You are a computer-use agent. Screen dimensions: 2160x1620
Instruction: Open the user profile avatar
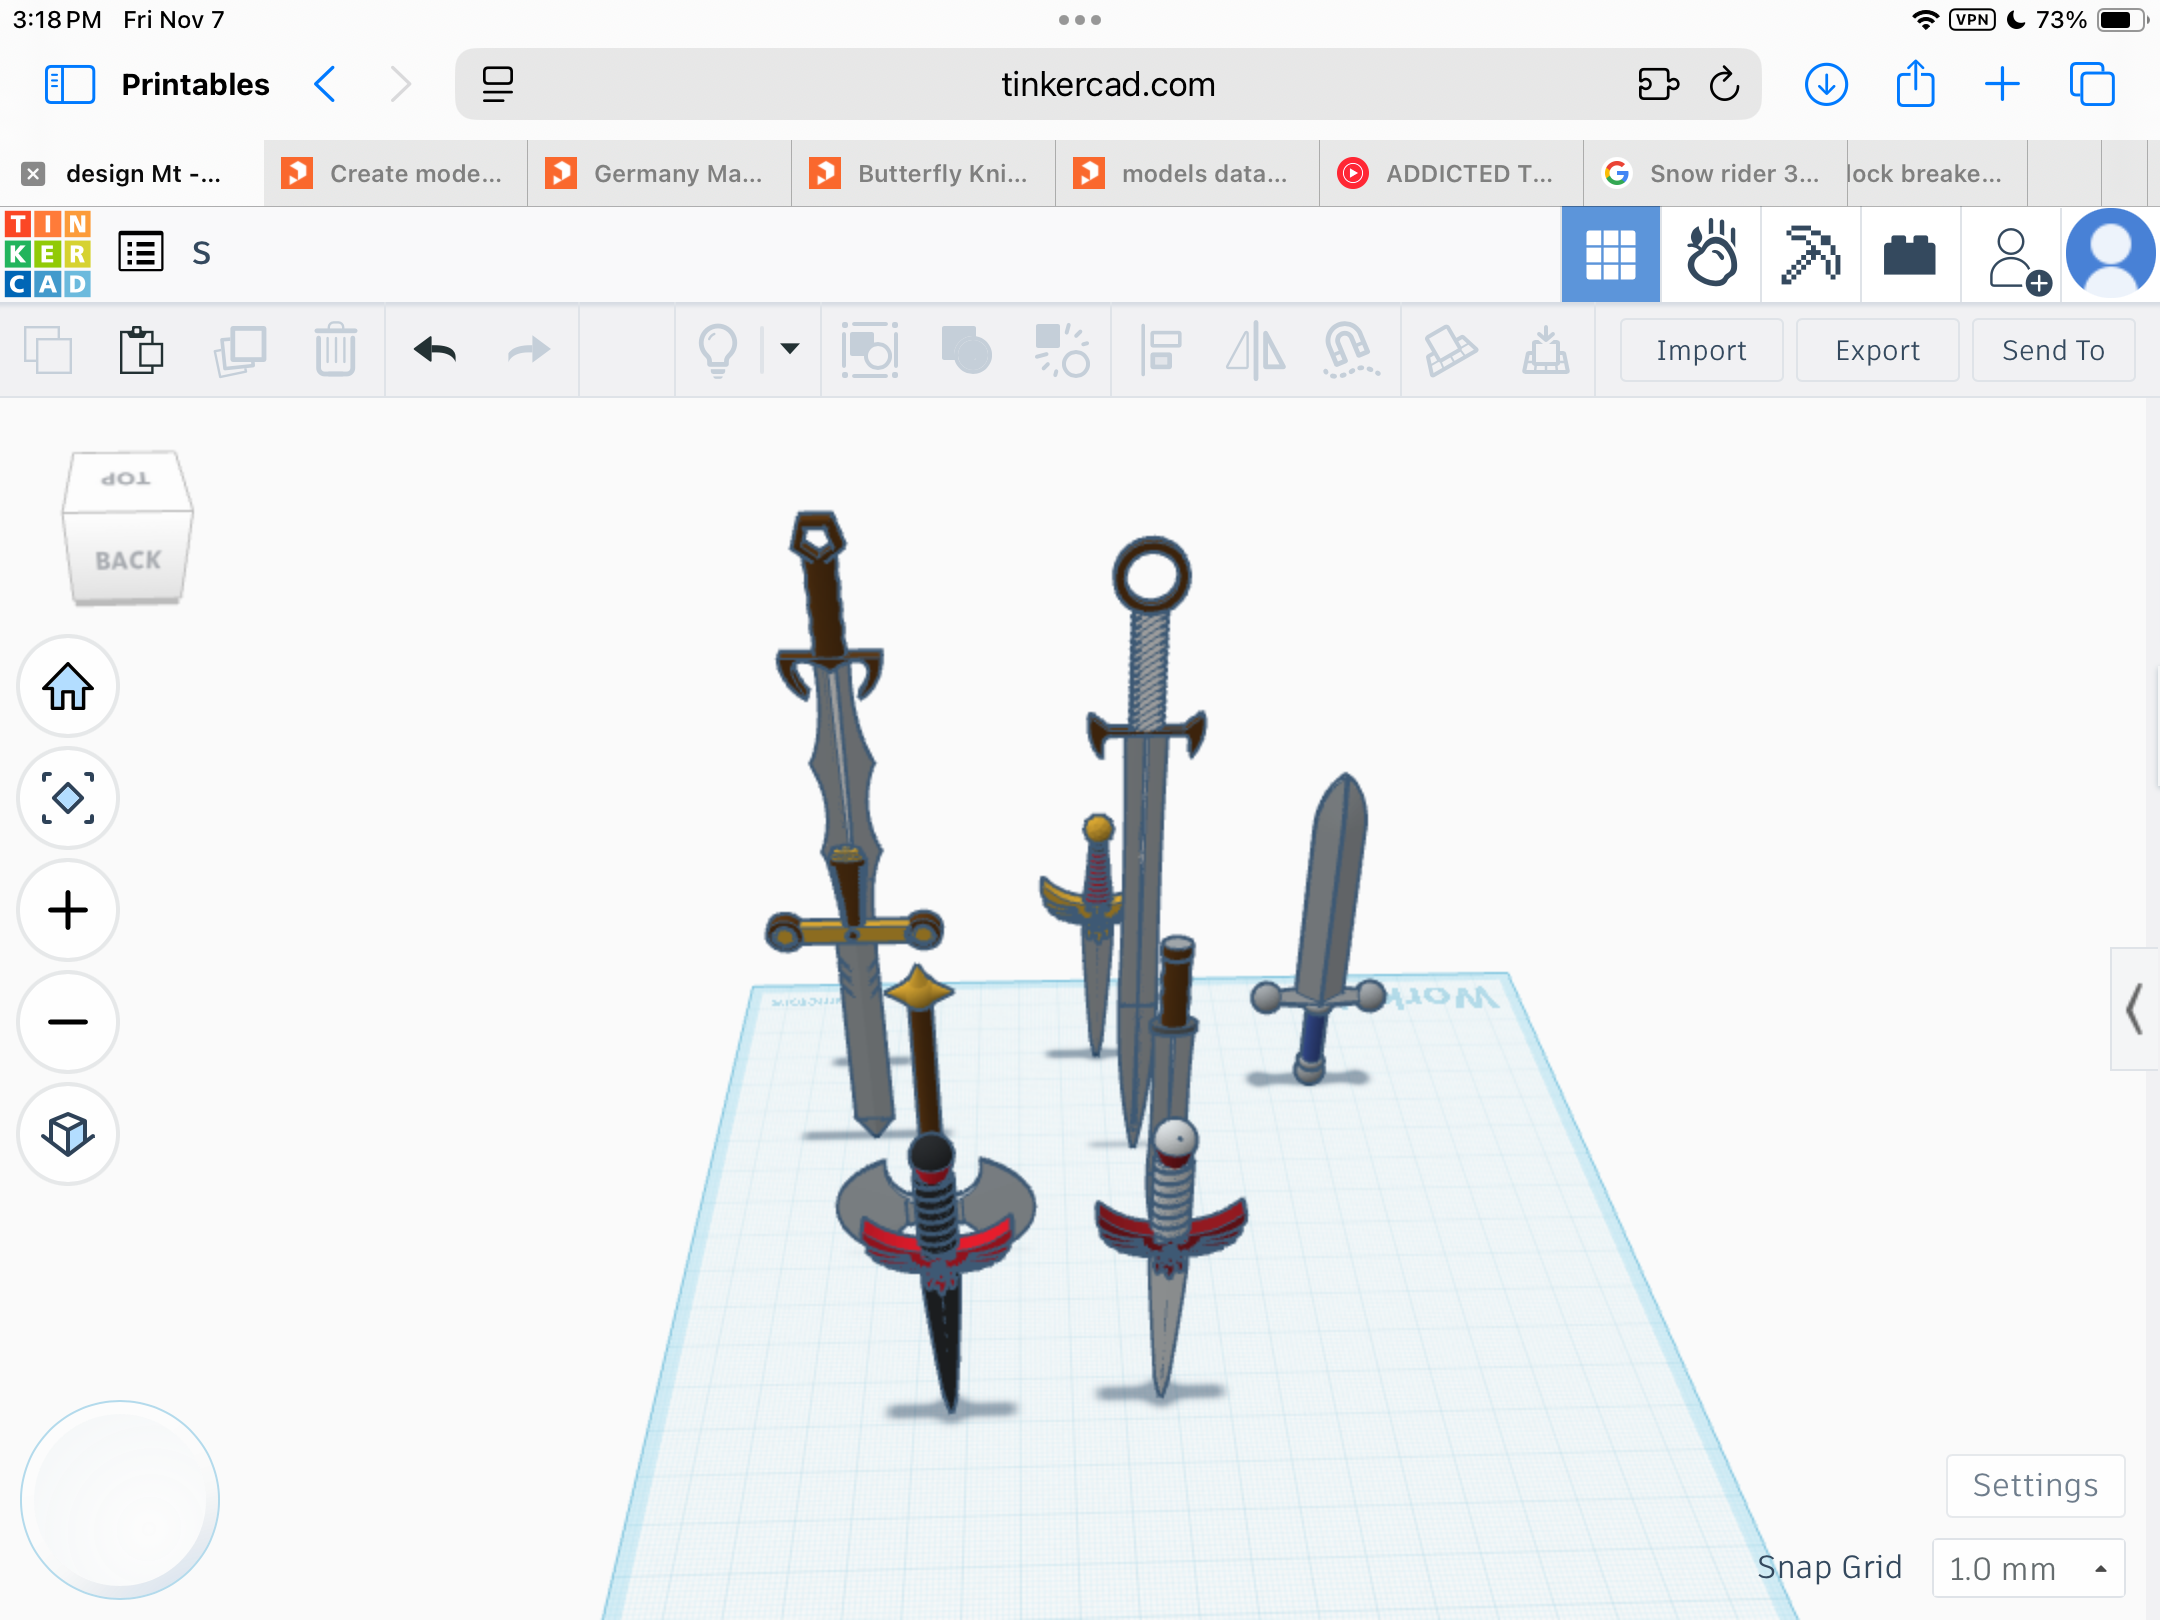tap(2110, 253)
